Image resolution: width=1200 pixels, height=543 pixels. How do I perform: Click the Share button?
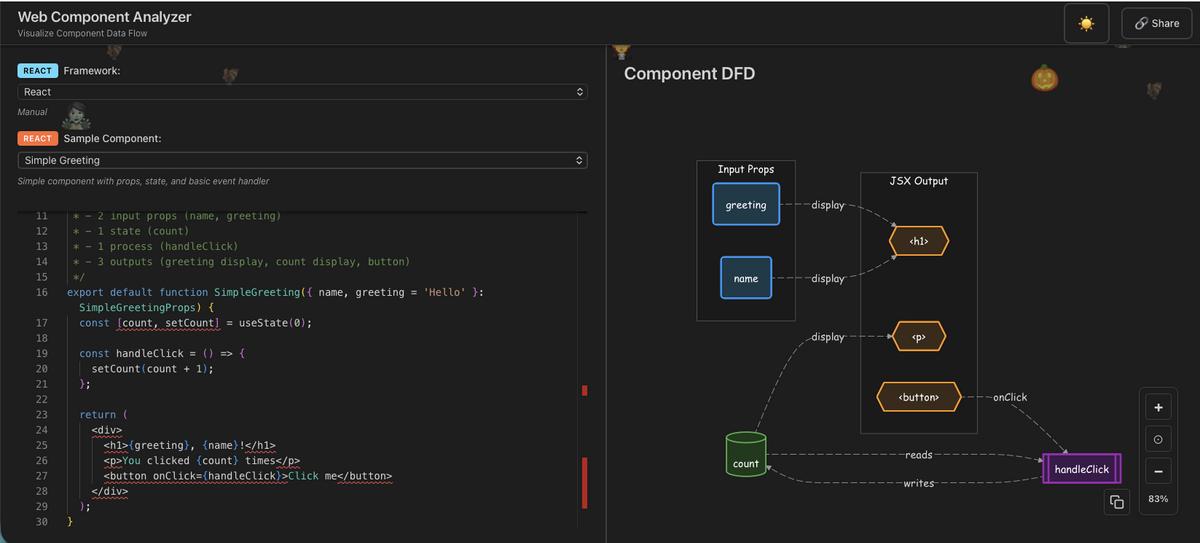tap(1157, 23)
